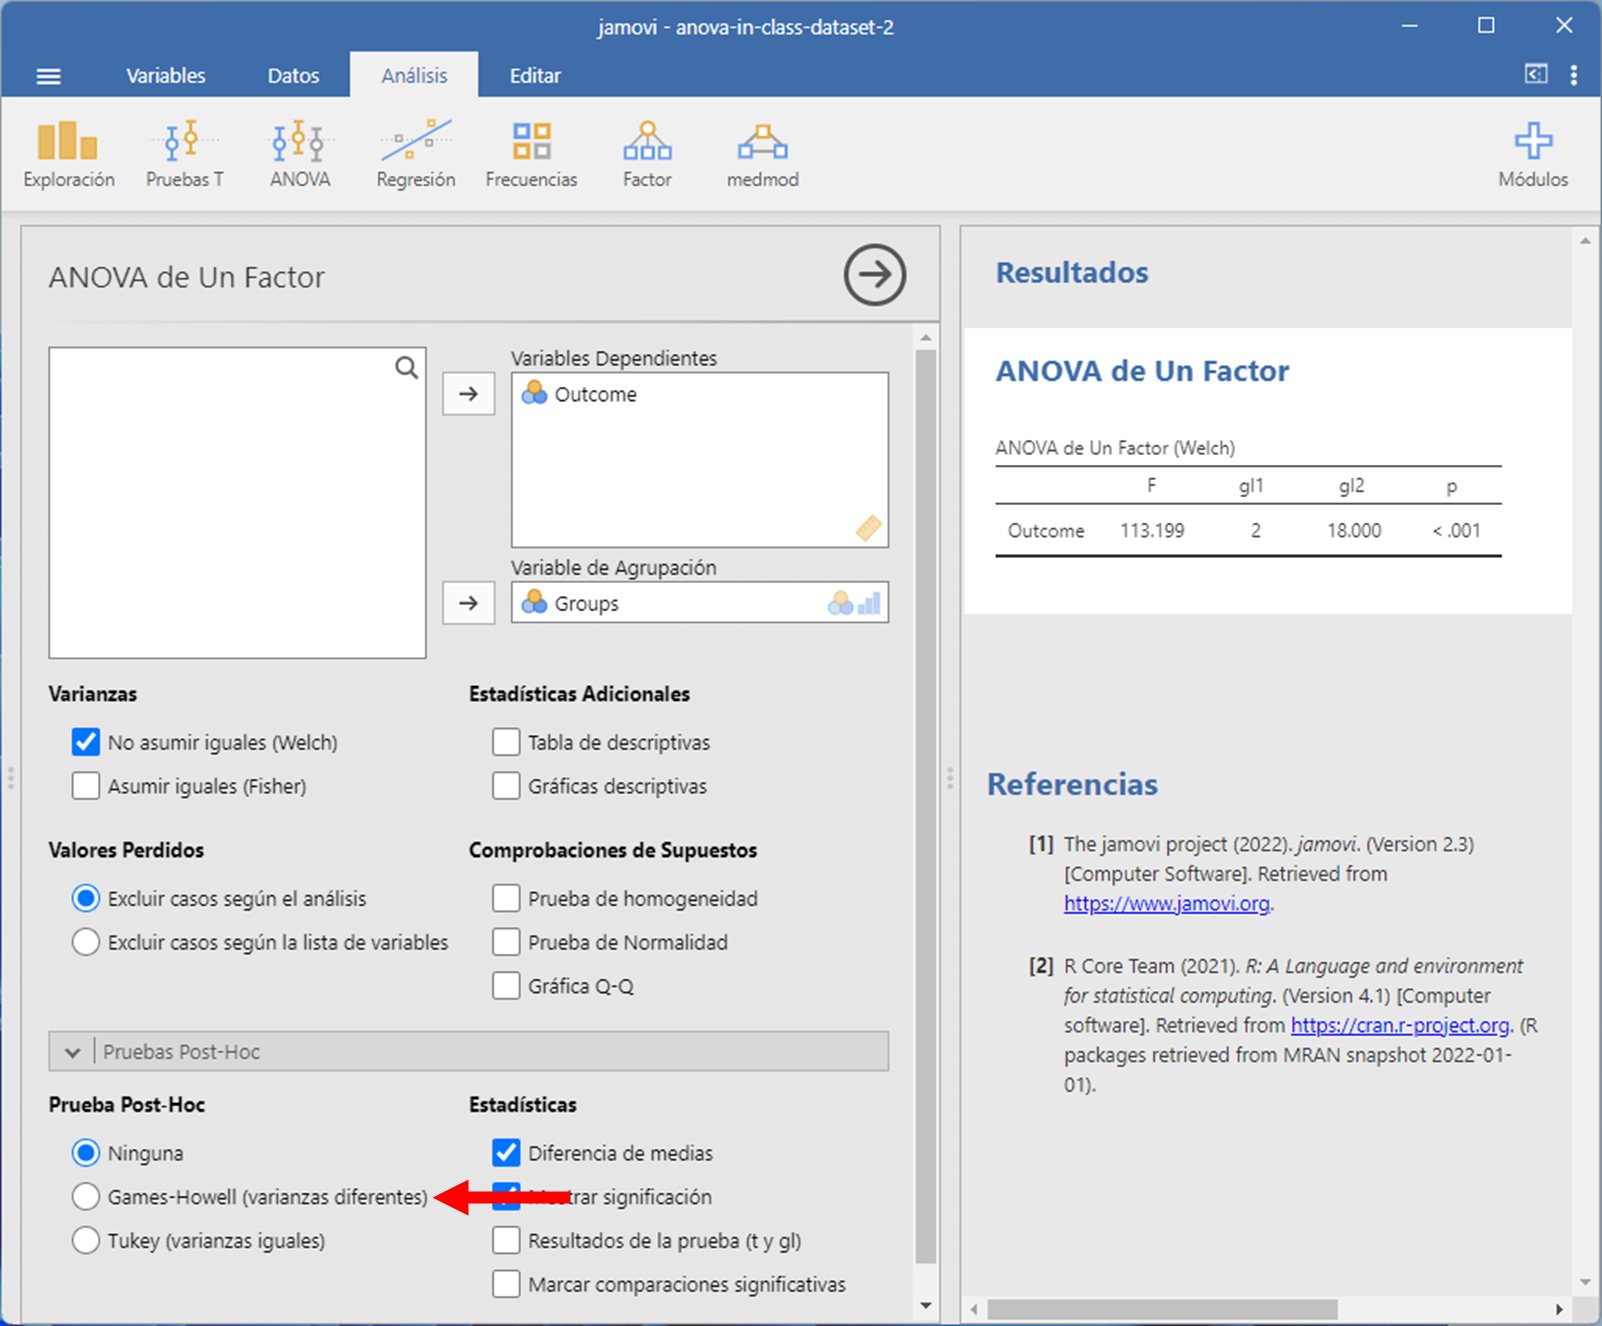Enable the Asumir iguales (Fisher) checkbox
1602x1326 pixels.
(x=86, y=786)
